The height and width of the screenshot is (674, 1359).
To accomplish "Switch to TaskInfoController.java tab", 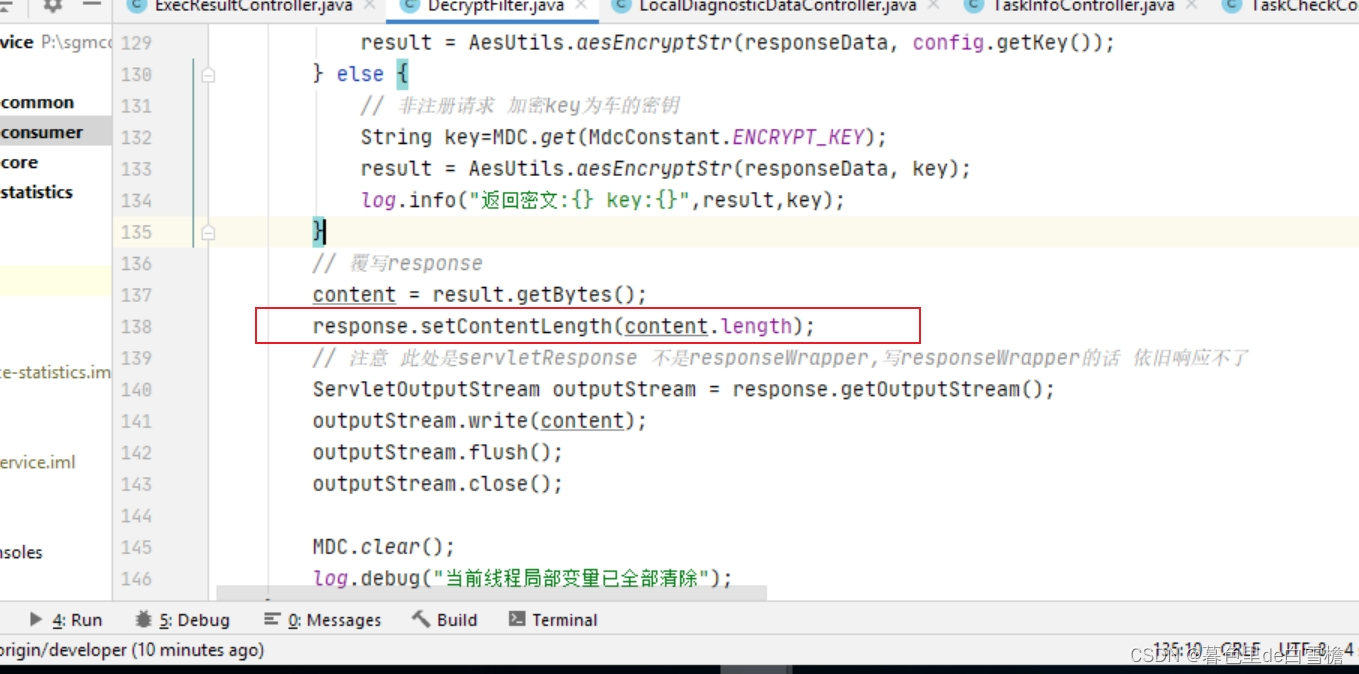I will pos(1083,6).
